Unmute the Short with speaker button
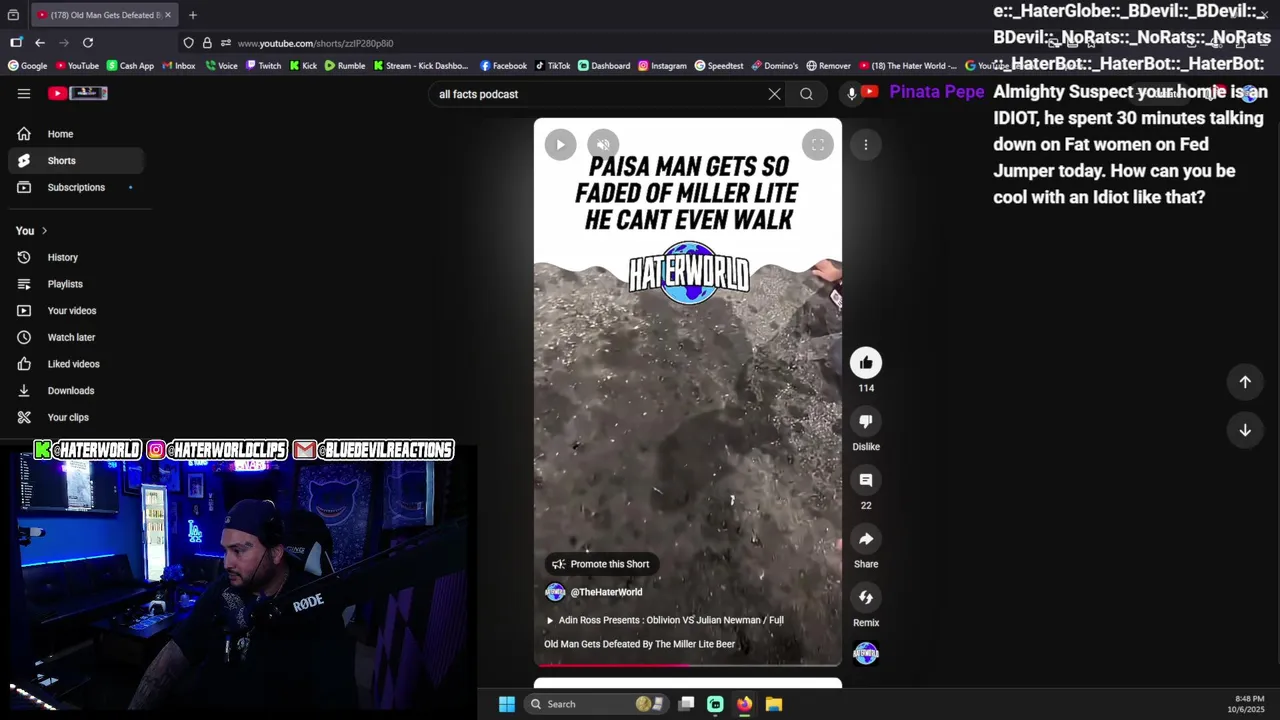The image size is (1280, 720). tap(603, 144)
